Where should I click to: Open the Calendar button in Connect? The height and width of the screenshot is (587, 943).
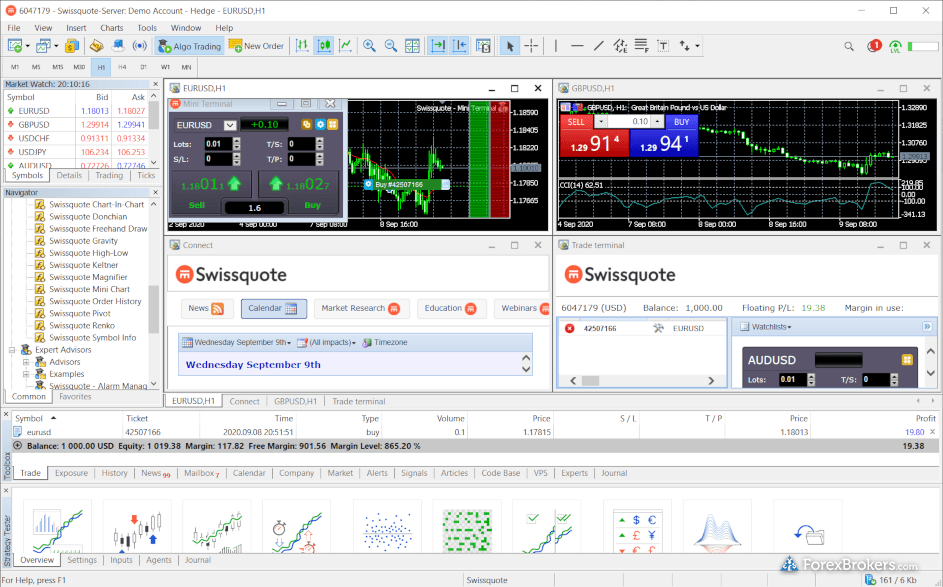(274, 309)
